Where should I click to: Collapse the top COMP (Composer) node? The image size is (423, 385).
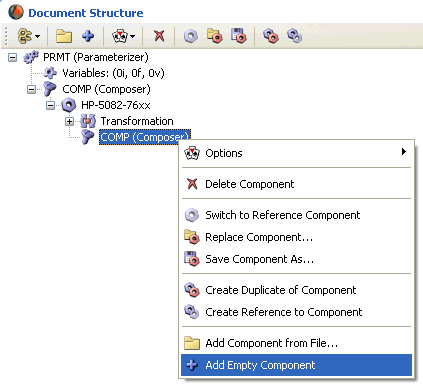[31, 89]
